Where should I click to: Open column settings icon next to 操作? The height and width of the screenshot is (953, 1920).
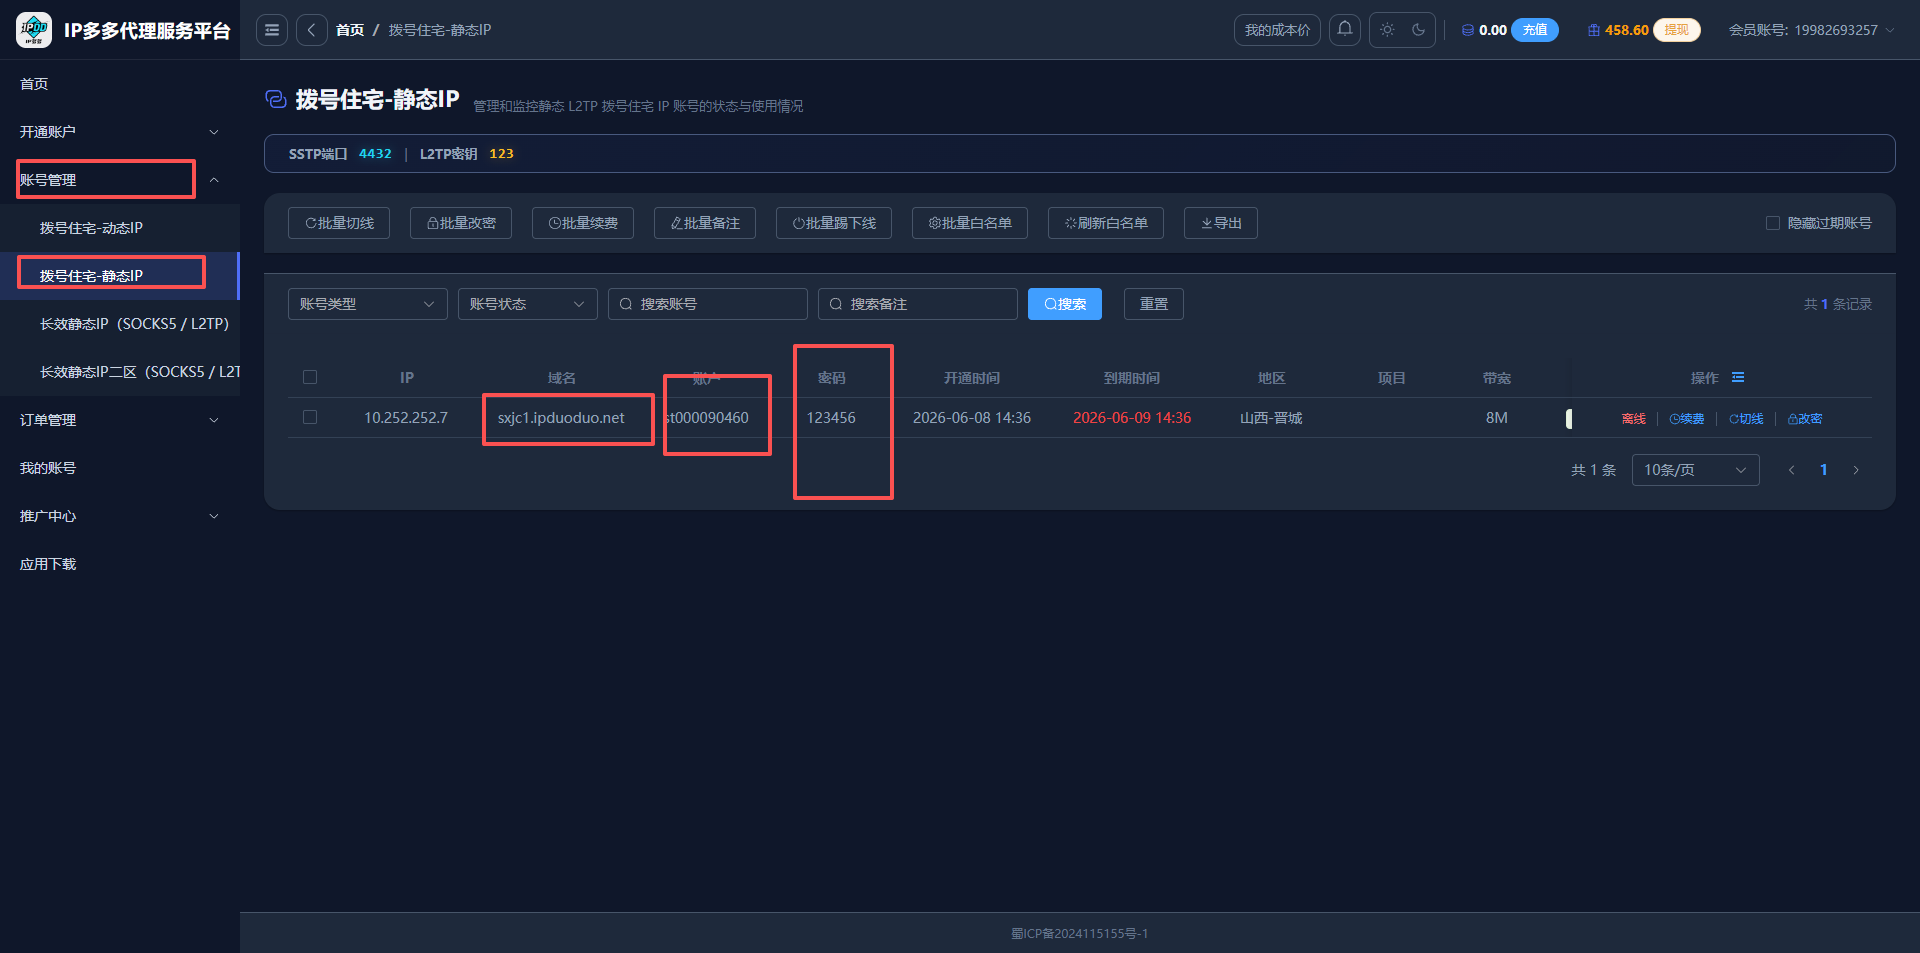(x=1738, y=377)
